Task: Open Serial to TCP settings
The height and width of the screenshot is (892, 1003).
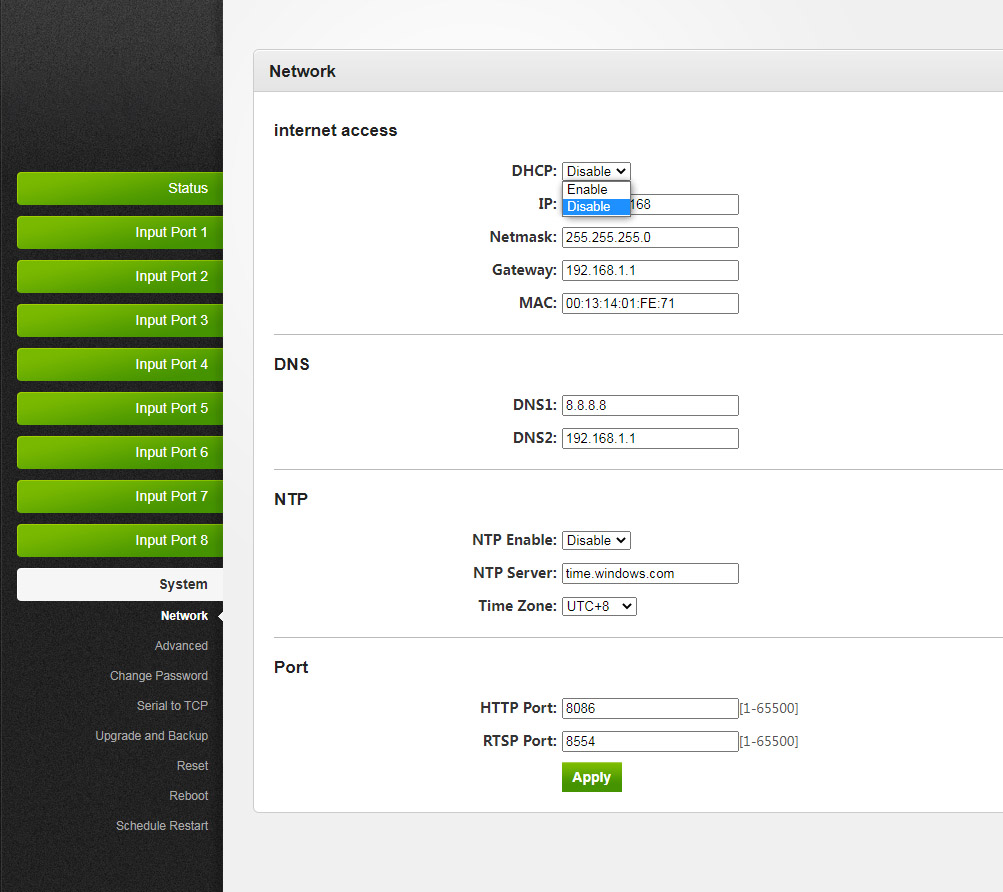Action: pos(172,706)
